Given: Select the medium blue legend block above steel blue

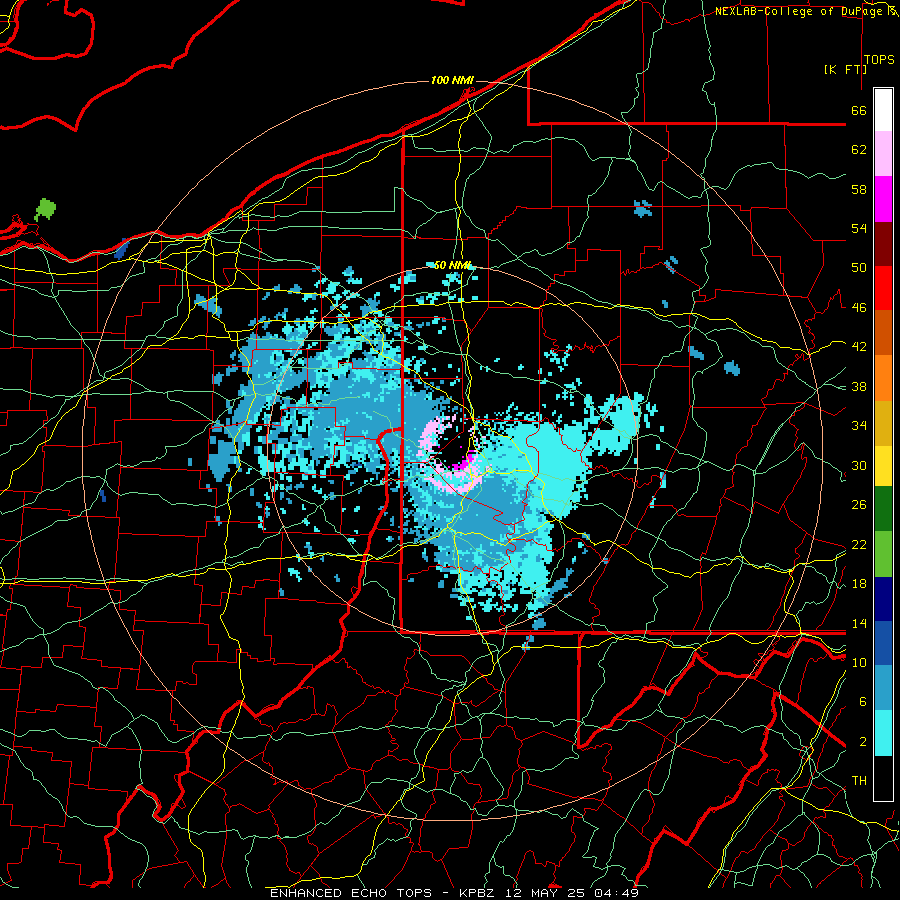Looking at the screenshot, I should [883, 644].
